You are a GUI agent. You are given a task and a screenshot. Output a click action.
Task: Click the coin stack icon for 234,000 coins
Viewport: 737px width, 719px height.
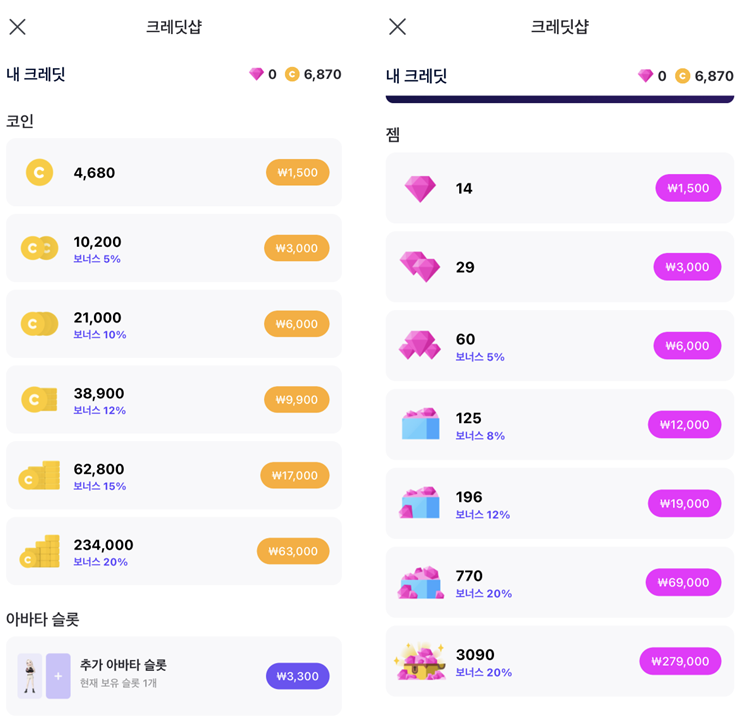(x=39, y=552)
